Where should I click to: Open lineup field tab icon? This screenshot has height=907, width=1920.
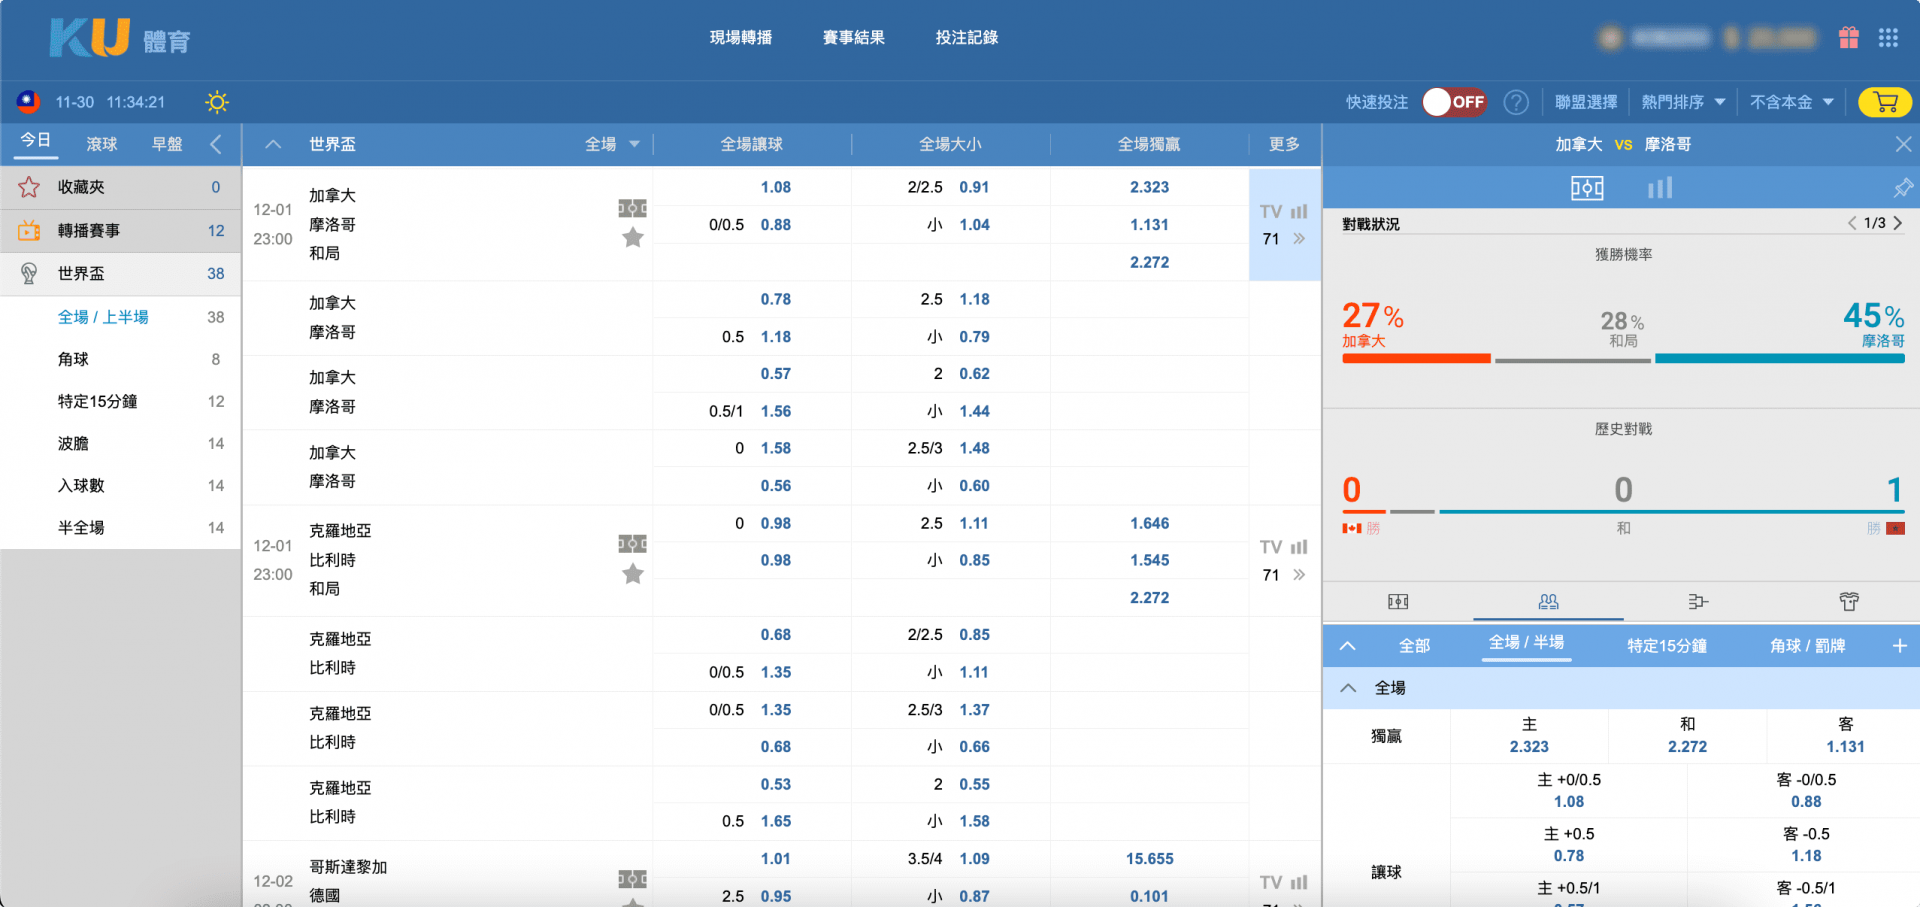(1398, 601)
